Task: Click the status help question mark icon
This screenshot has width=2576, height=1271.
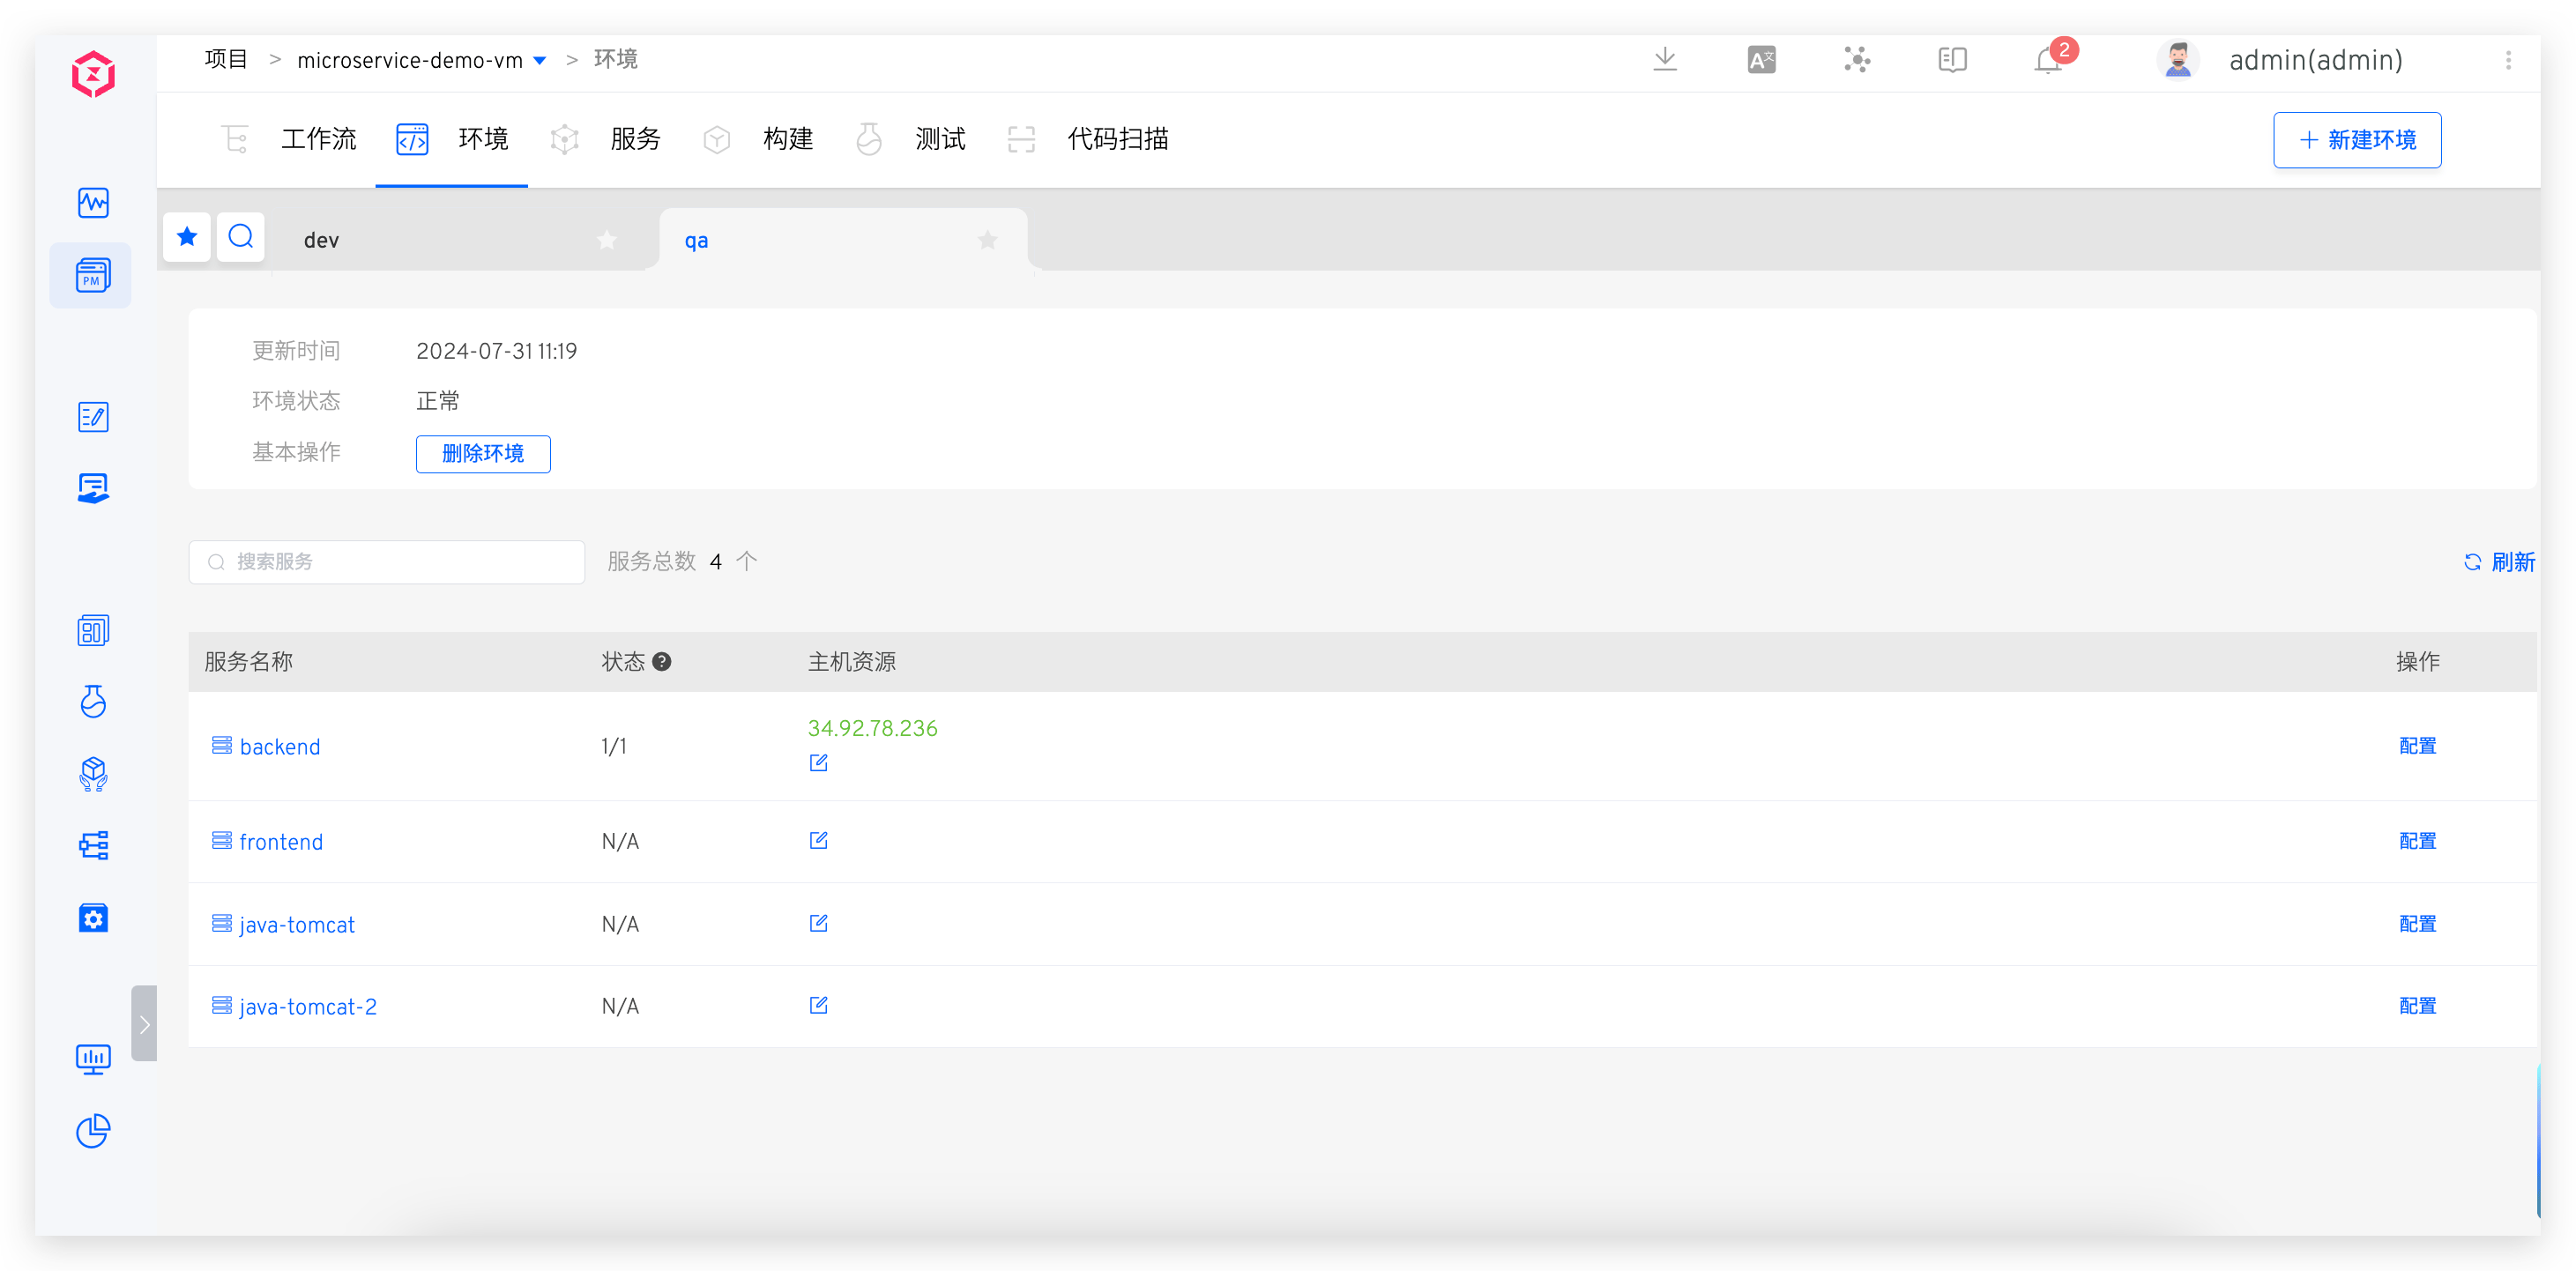Action: click(662, 662)
